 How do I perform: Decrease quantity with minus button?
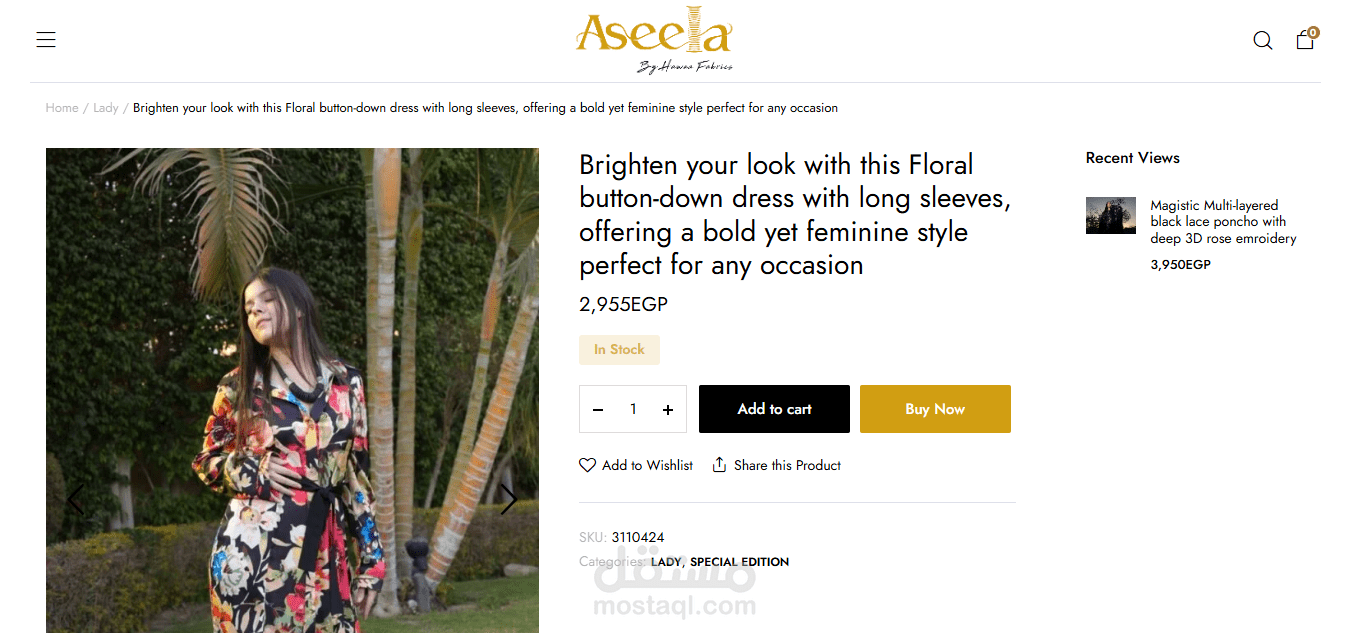[x=598, y=410]
